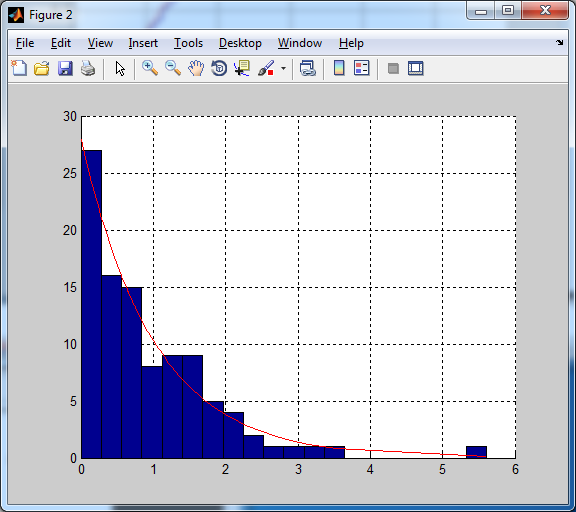The width and height of the screenshot is (576, 512).
Task: Click the New Figure icon
Action: pos(19,68)
